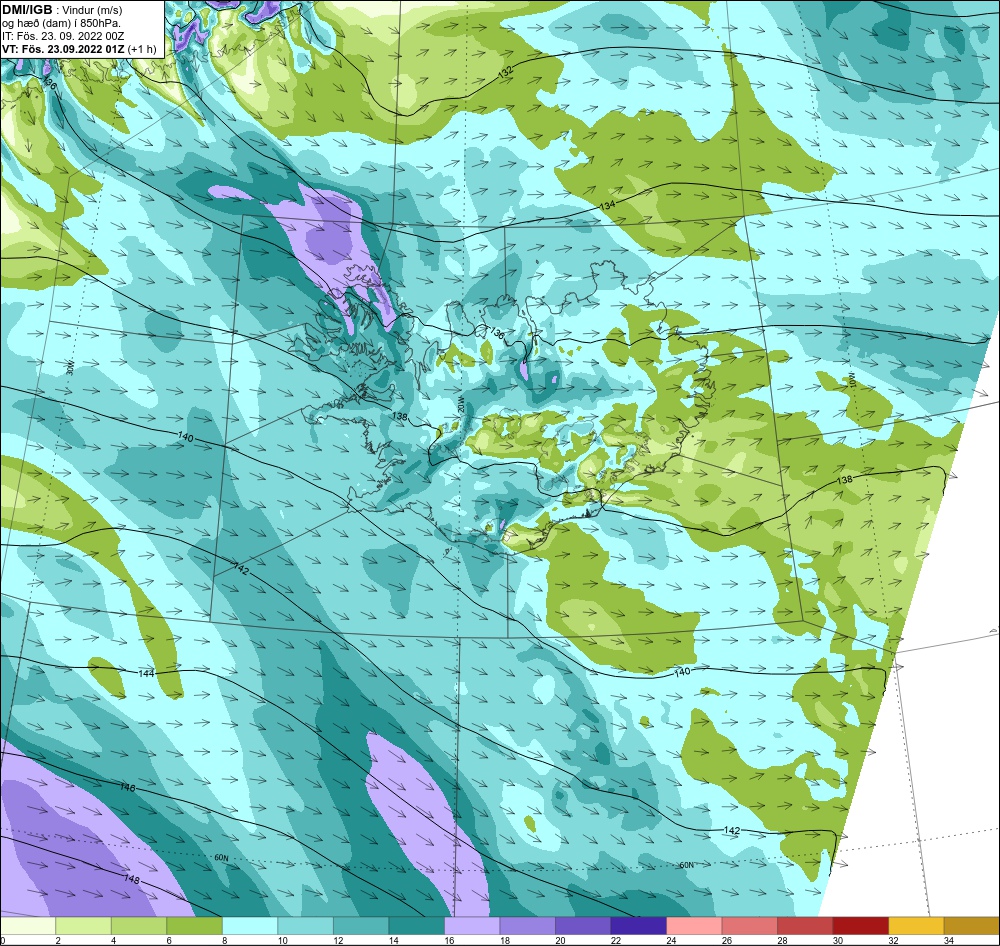Screen dimensions: 1000x946
Task: Click the legend scale value 16
Action: (448, 940)
